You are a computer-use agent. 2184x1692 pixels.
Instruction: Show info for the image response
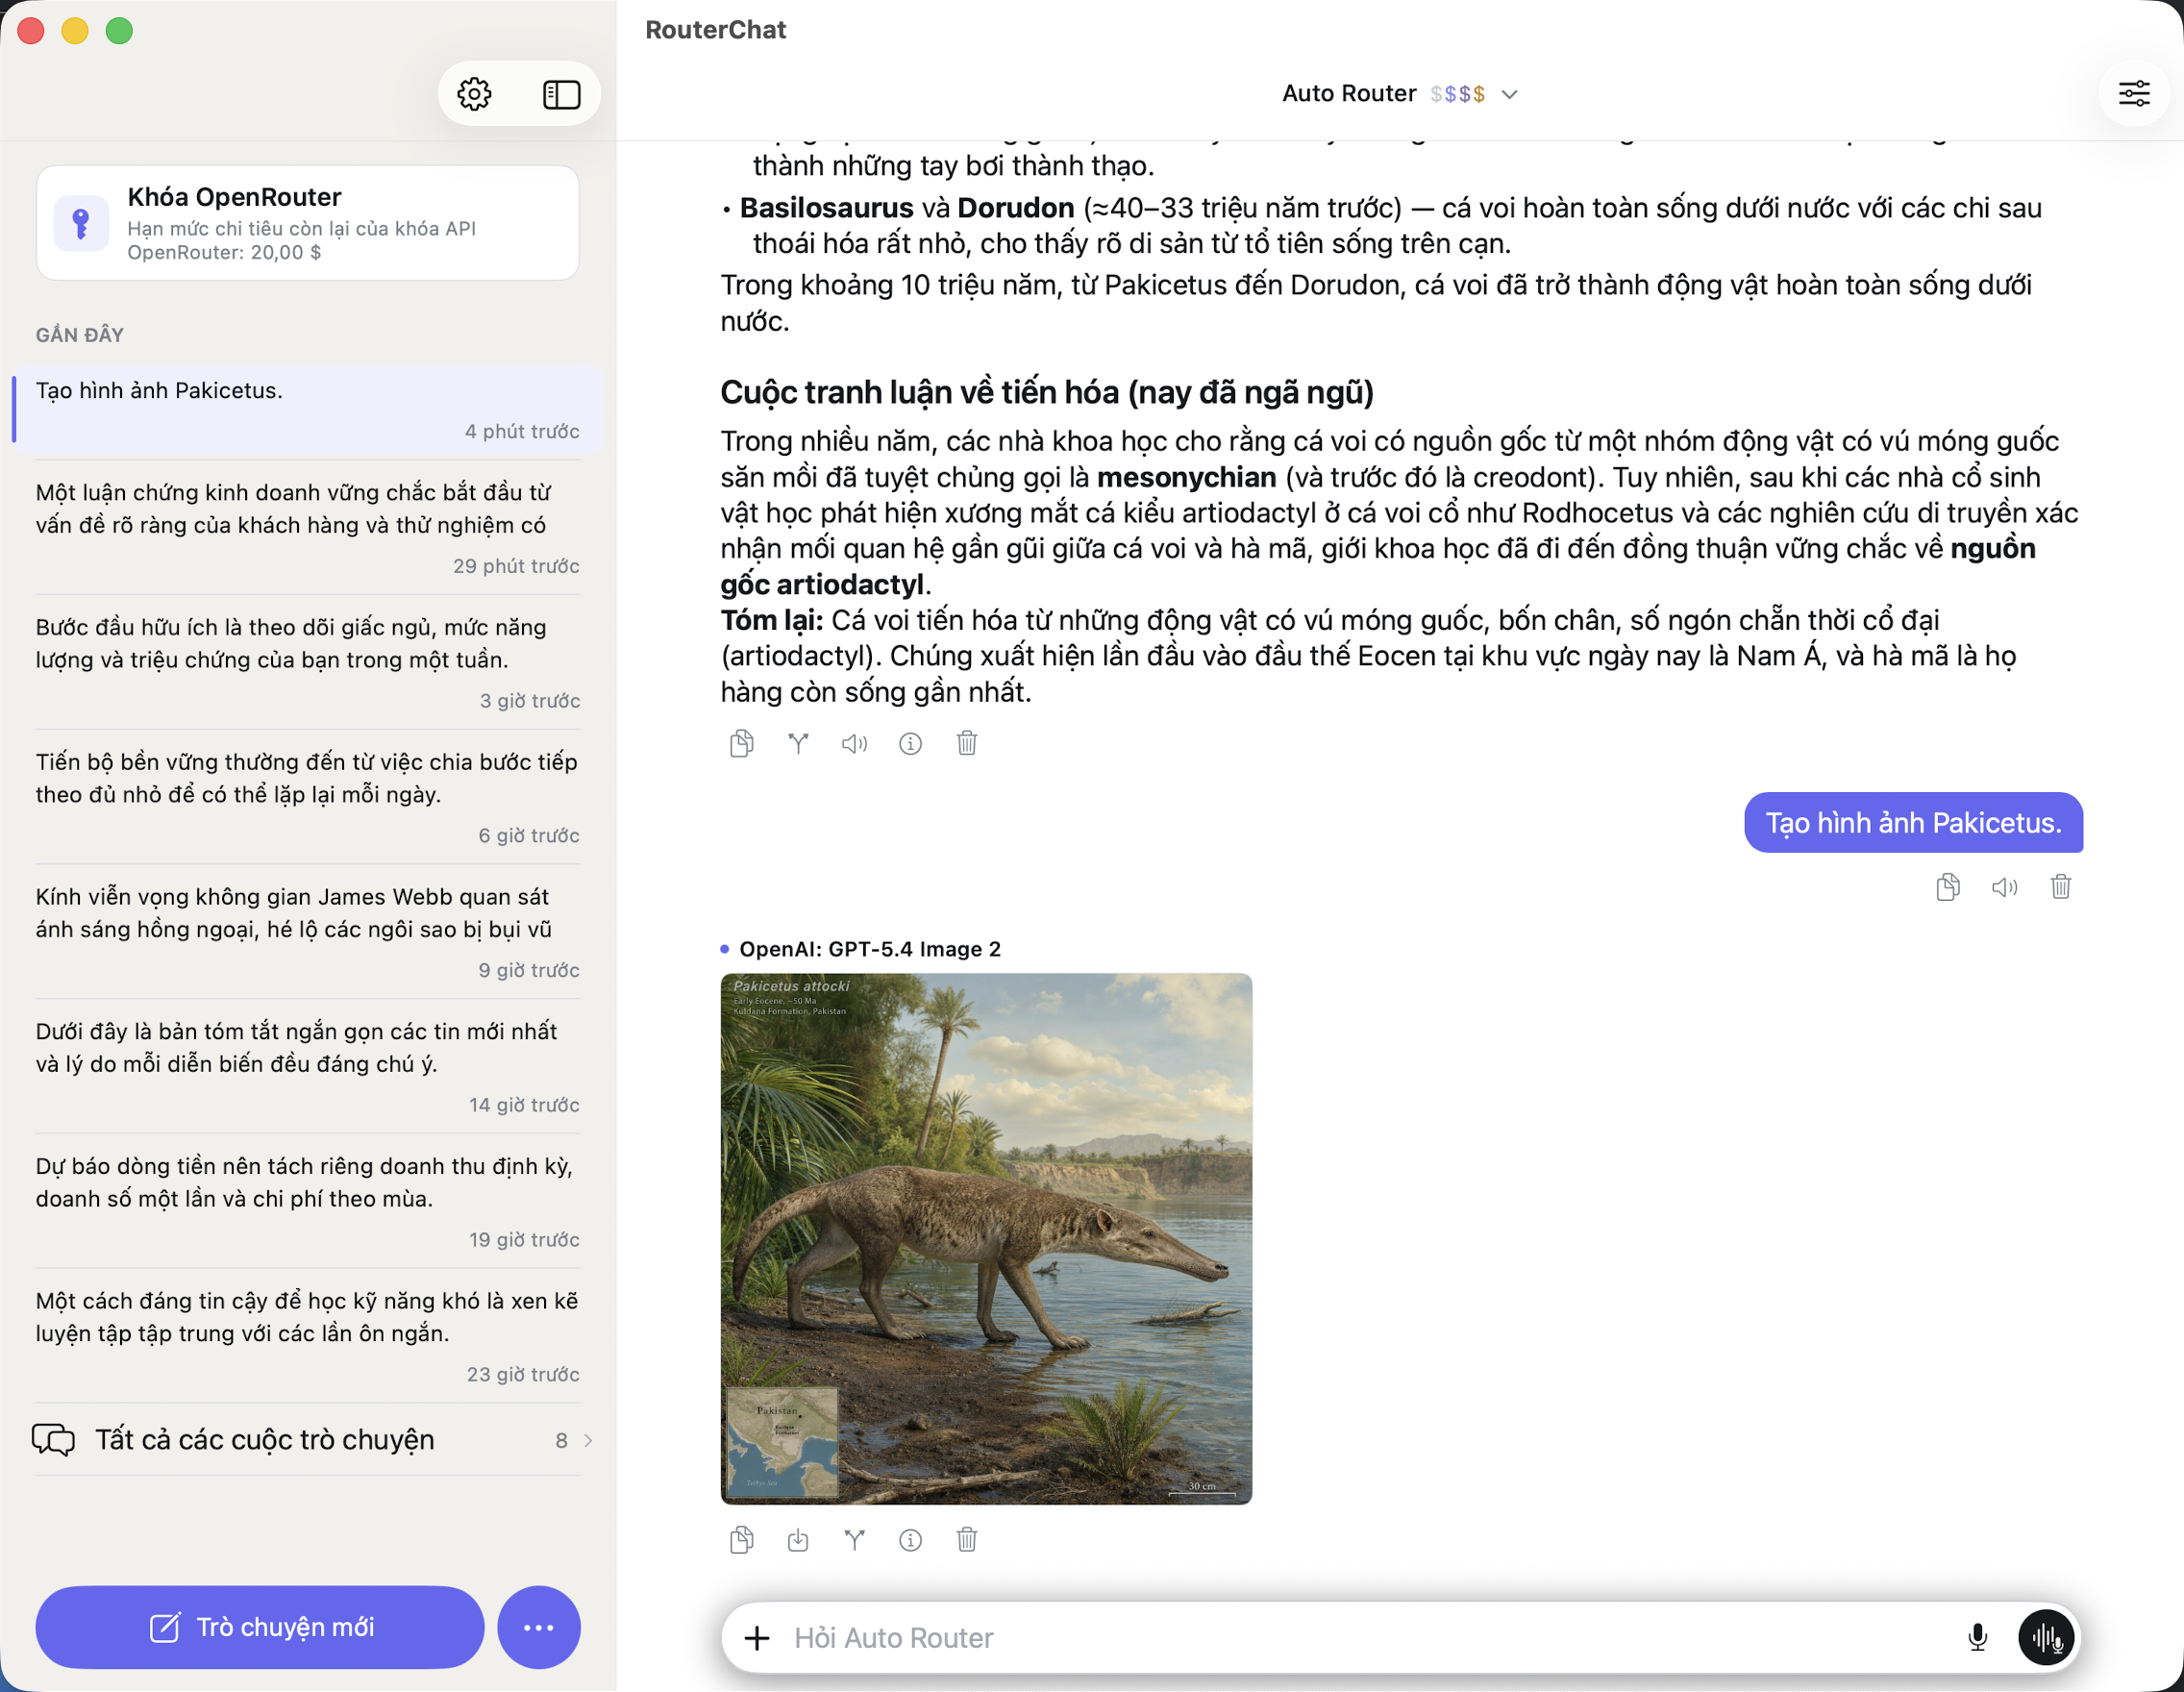[x=910, y=1540]
